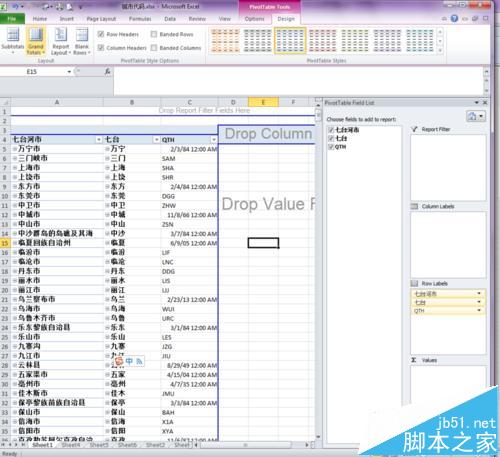Screen dimensions: 500x457
Task: Click the Sogou input method icon
Action: [x=119, y=361]
